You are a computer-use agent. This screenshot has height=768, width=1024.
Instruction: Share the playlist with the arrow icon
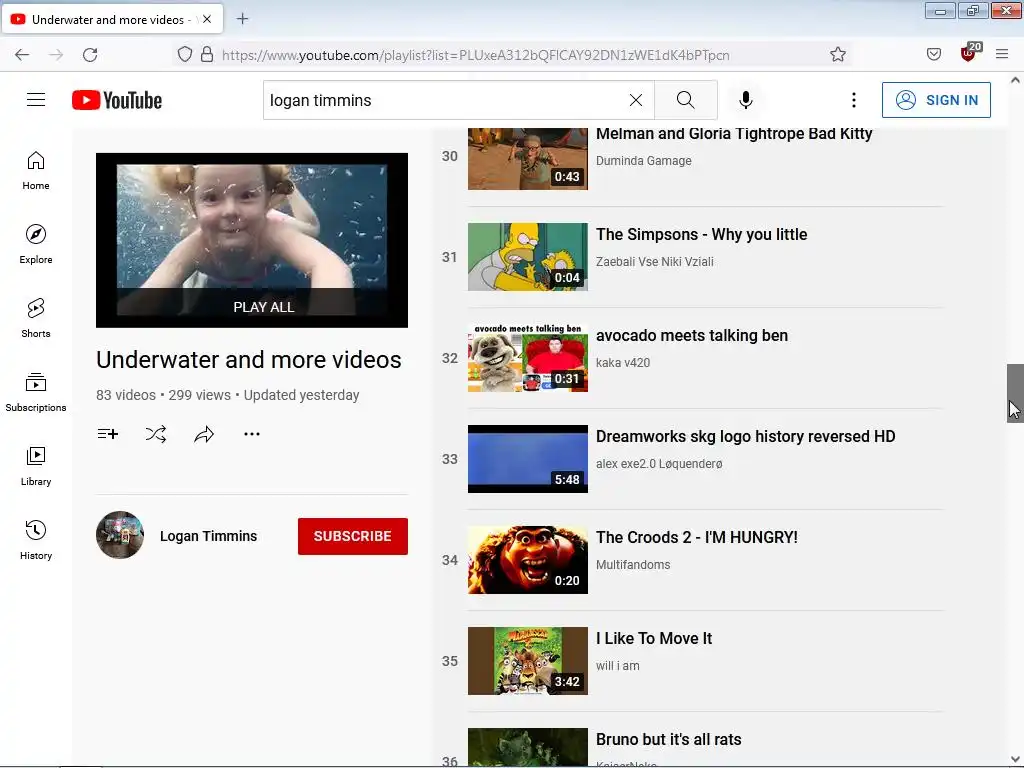[x=204, y=434]
